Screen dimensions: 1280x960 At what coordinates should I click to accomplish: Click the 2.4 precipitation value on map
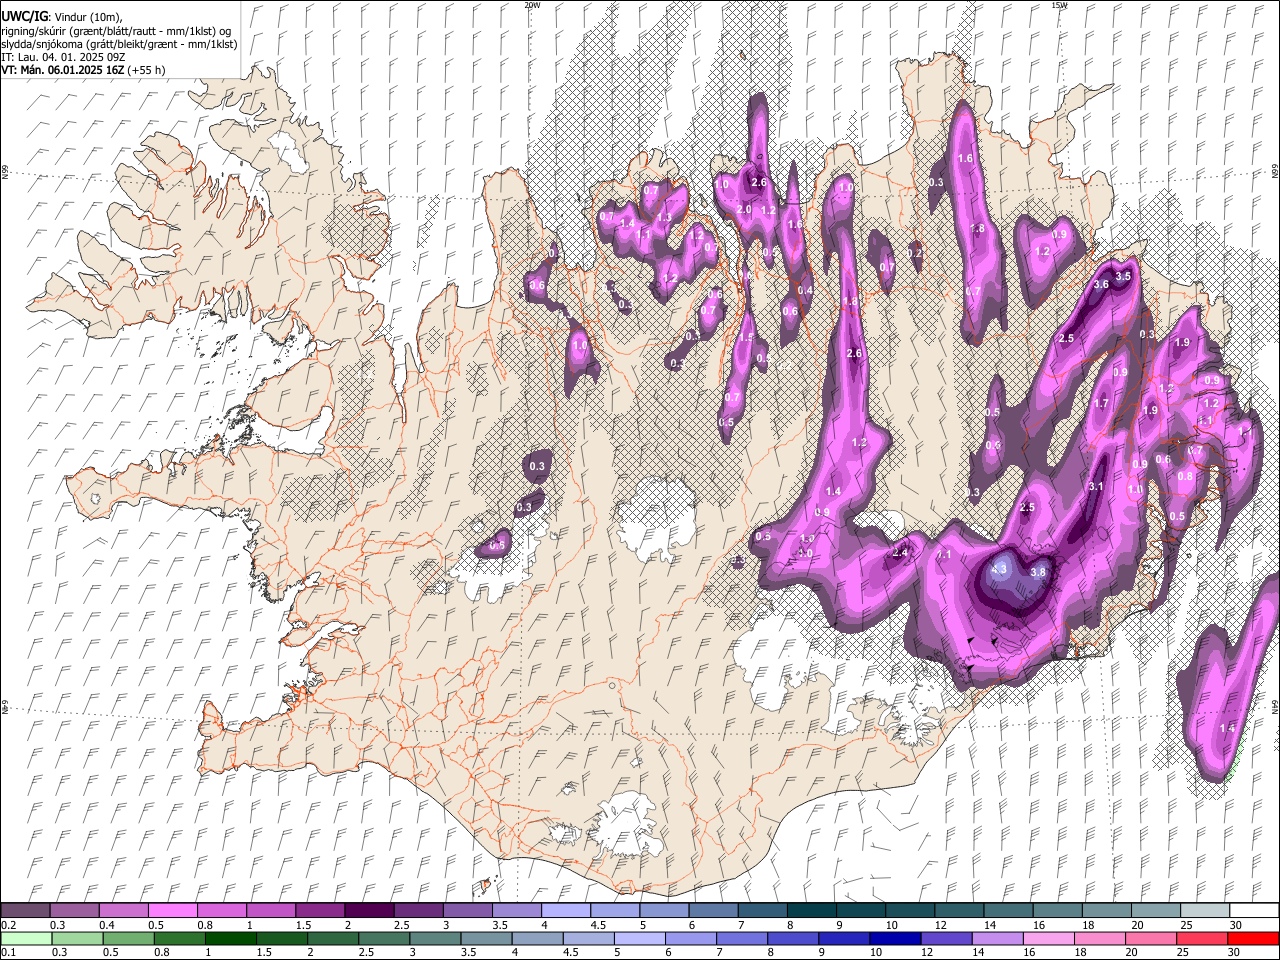900,553
